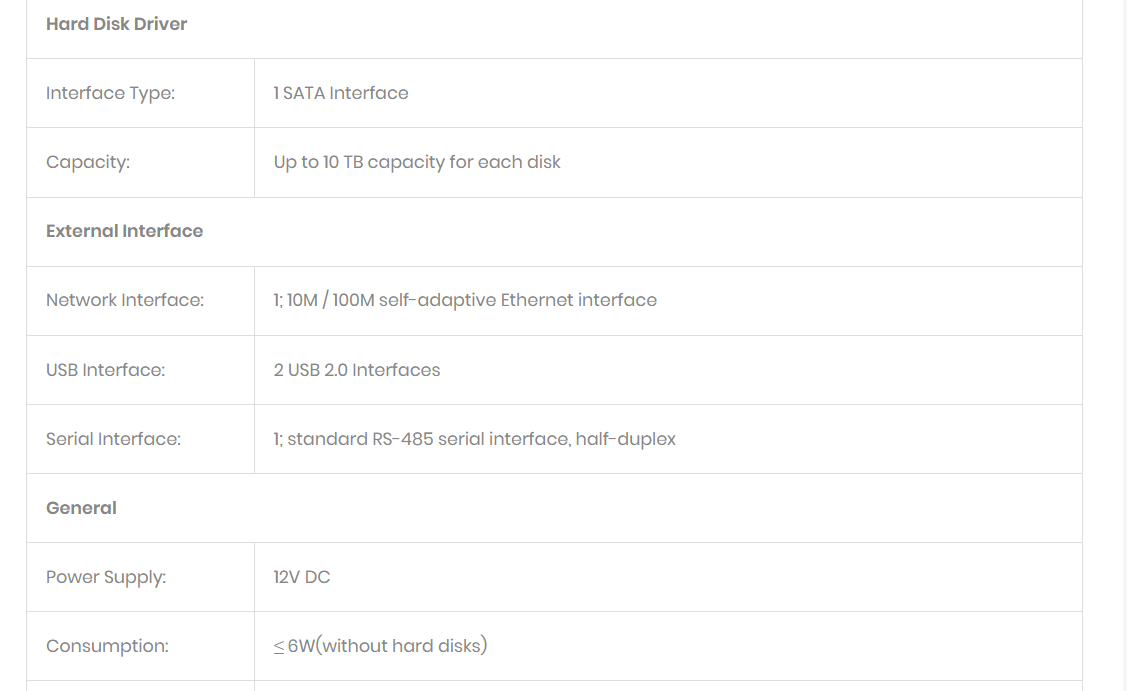This screenshot has height=691, width=1127.
Task: Select the 1 SATA Interface value
Action: pos(341,93)
